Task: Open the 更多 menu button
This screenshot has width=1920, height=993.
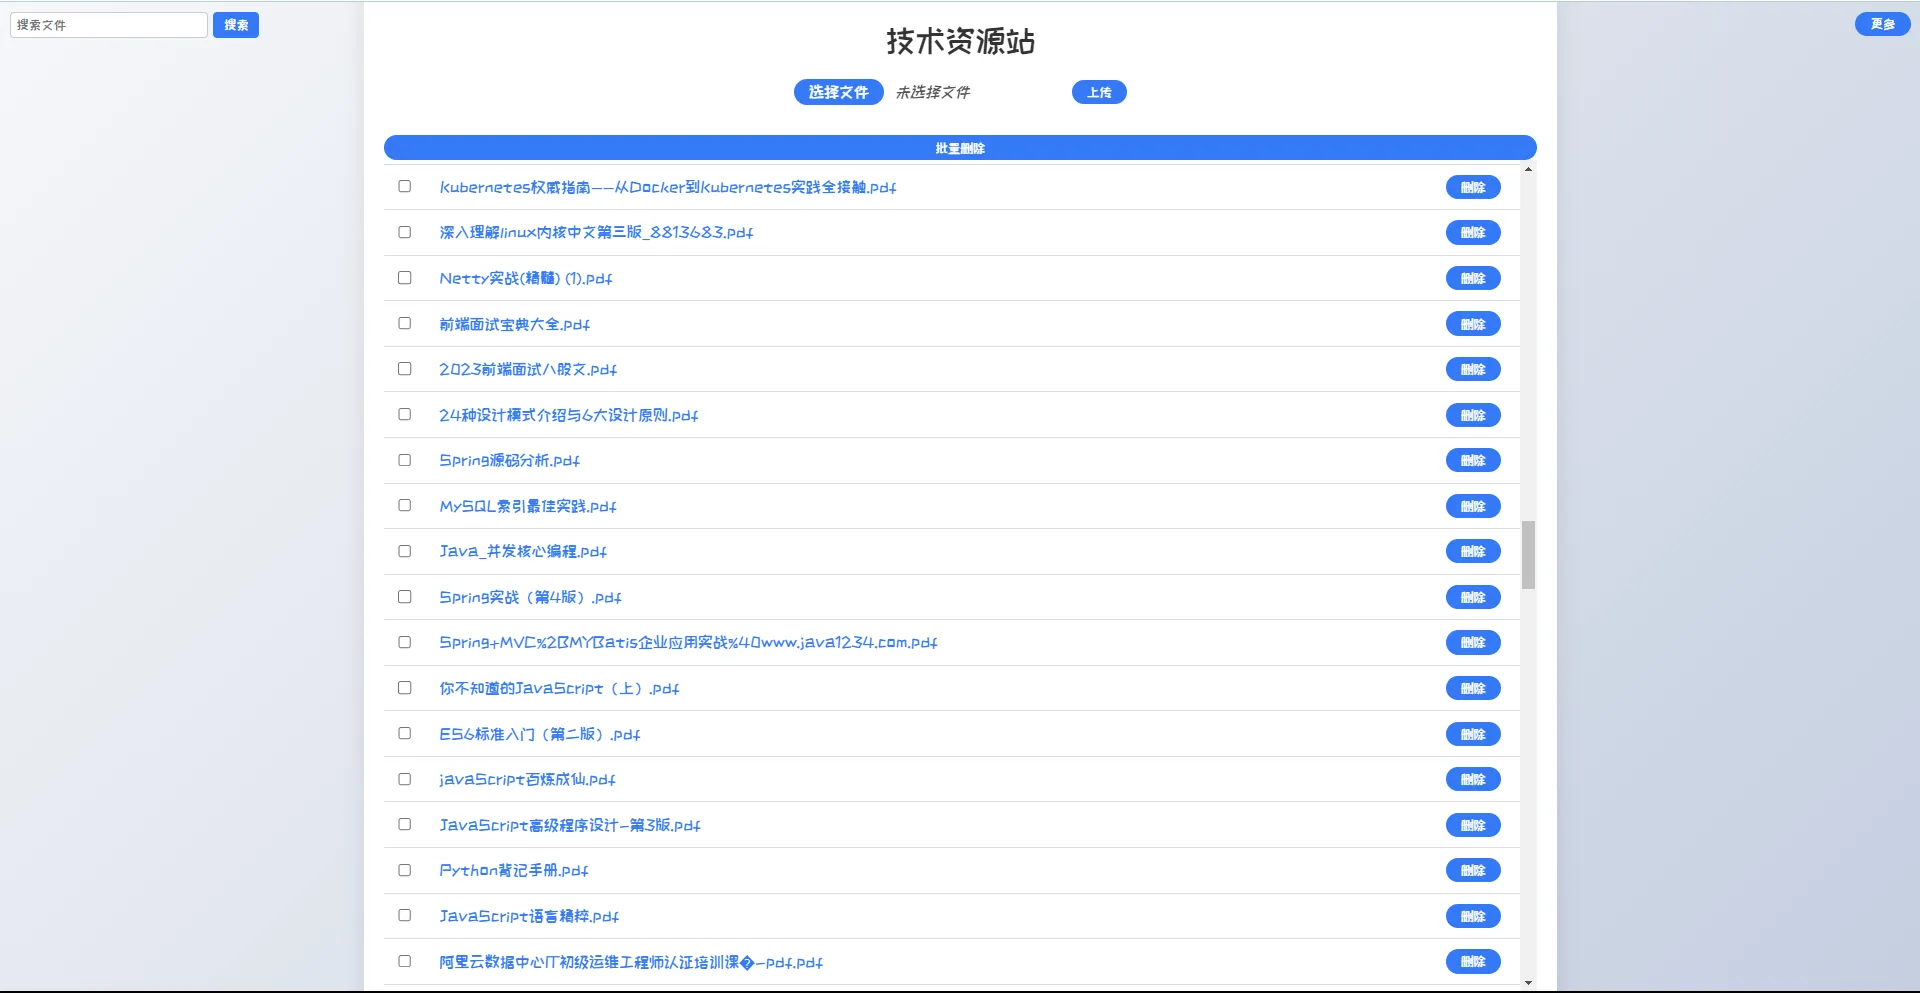Action: pos(1882,24)
